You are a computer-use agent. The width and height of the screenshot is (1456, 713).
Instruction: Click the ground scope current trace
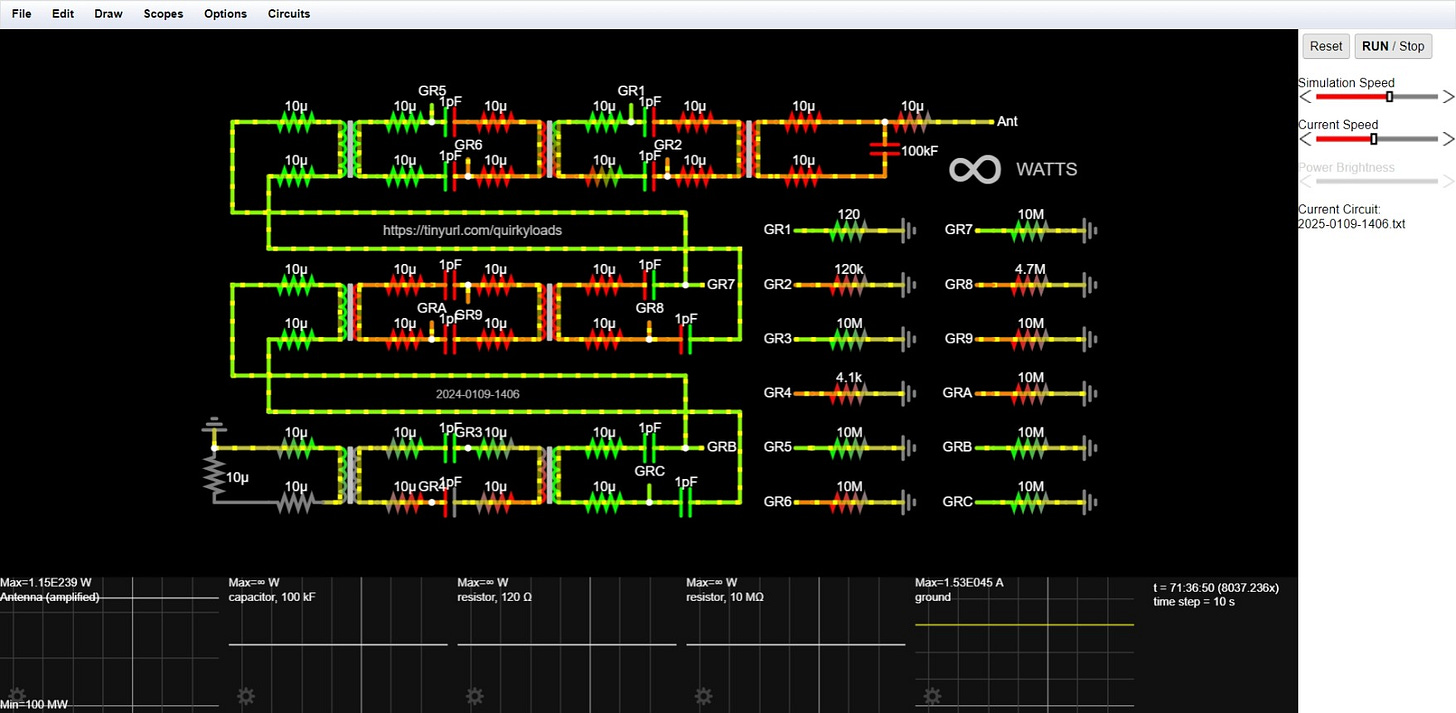pos(1024,625)
